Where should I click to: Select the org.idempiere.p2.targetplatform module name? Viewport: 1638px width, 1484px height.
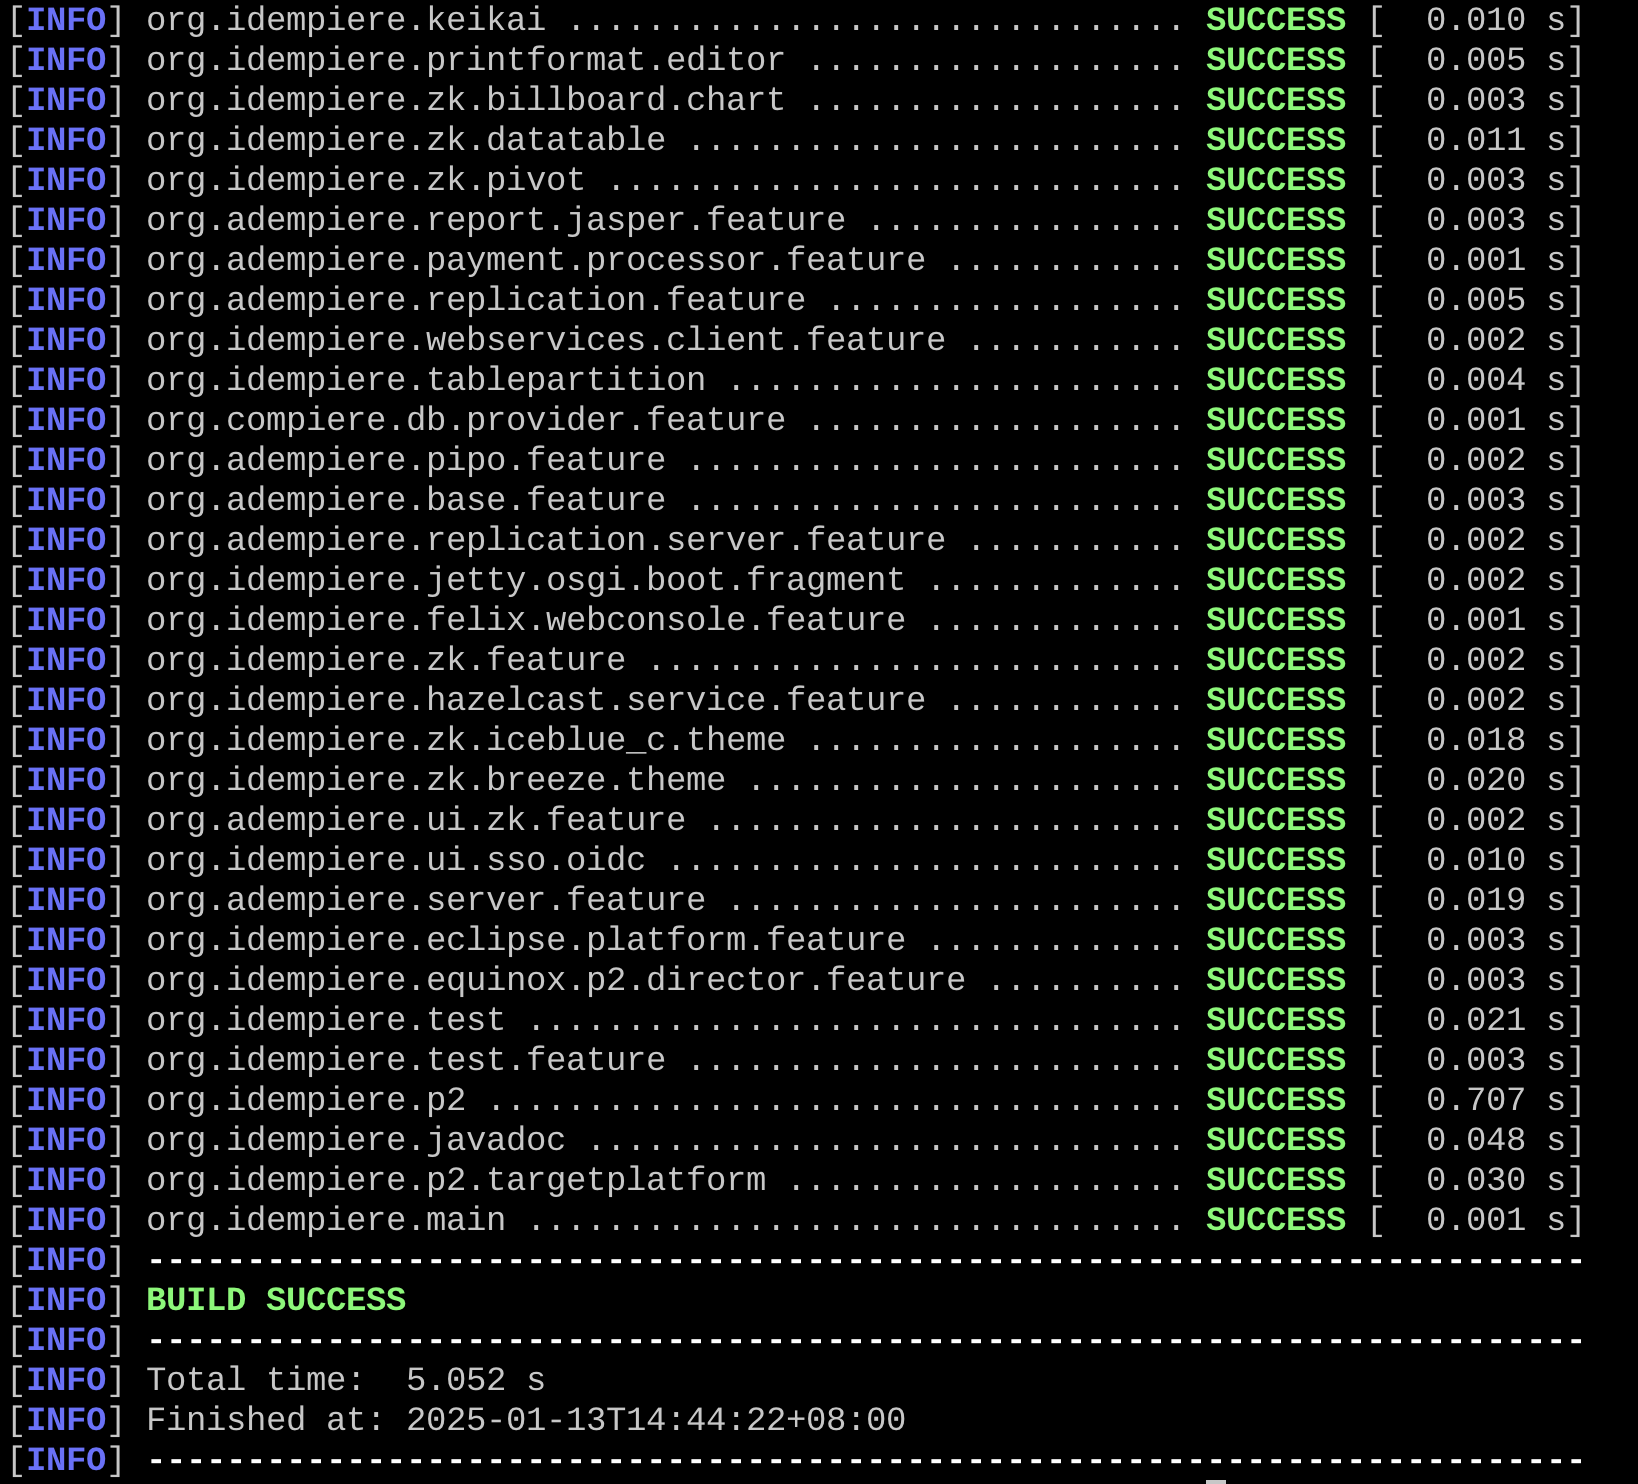[456, 1180]
